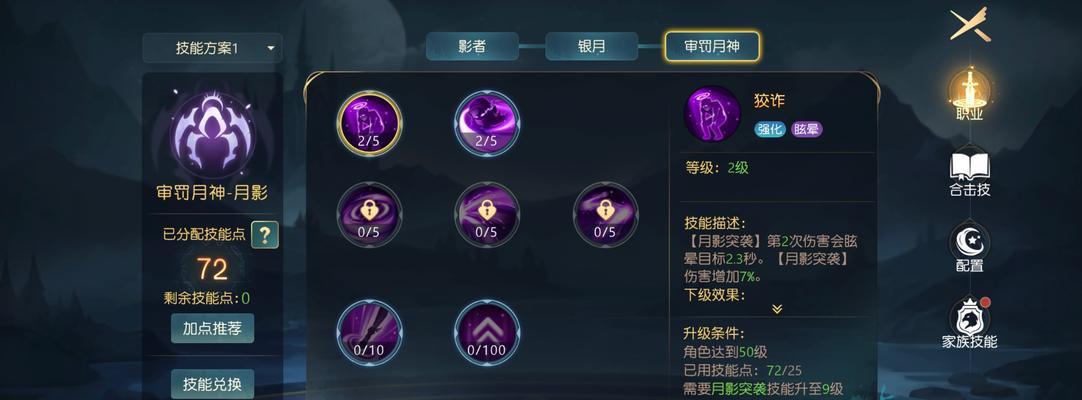
Task: Open the 技能方案1 dropdown
Action: click(213, 48)
